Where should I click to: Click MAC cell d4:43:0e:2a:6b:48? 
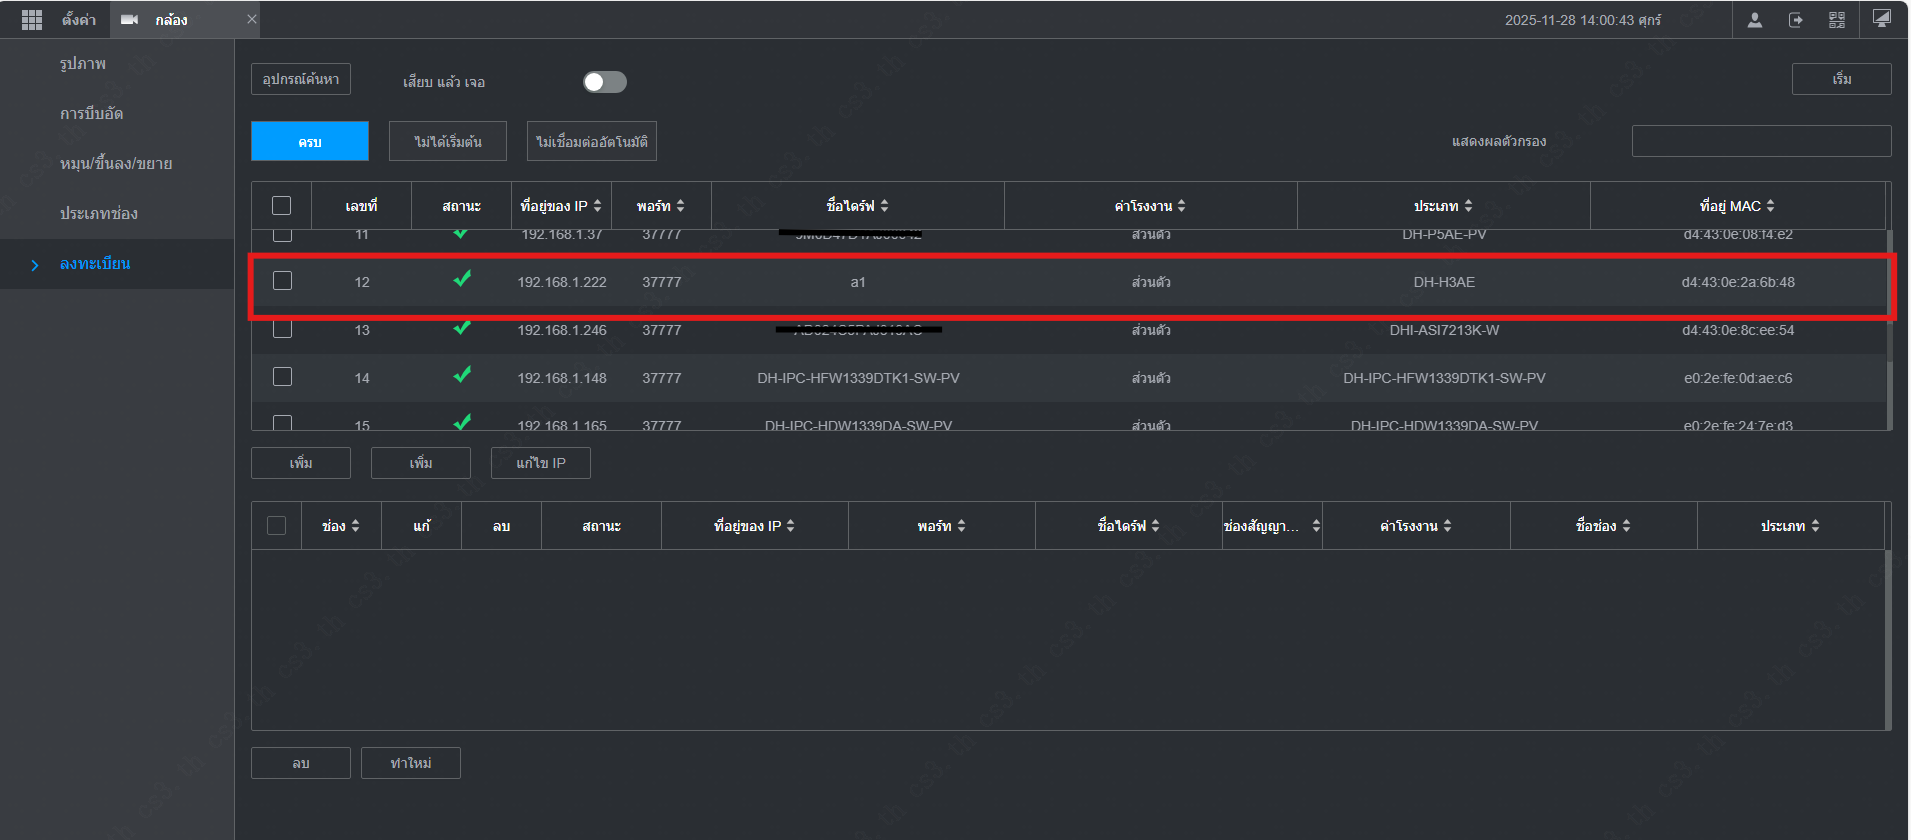(x=1738, y=282)
